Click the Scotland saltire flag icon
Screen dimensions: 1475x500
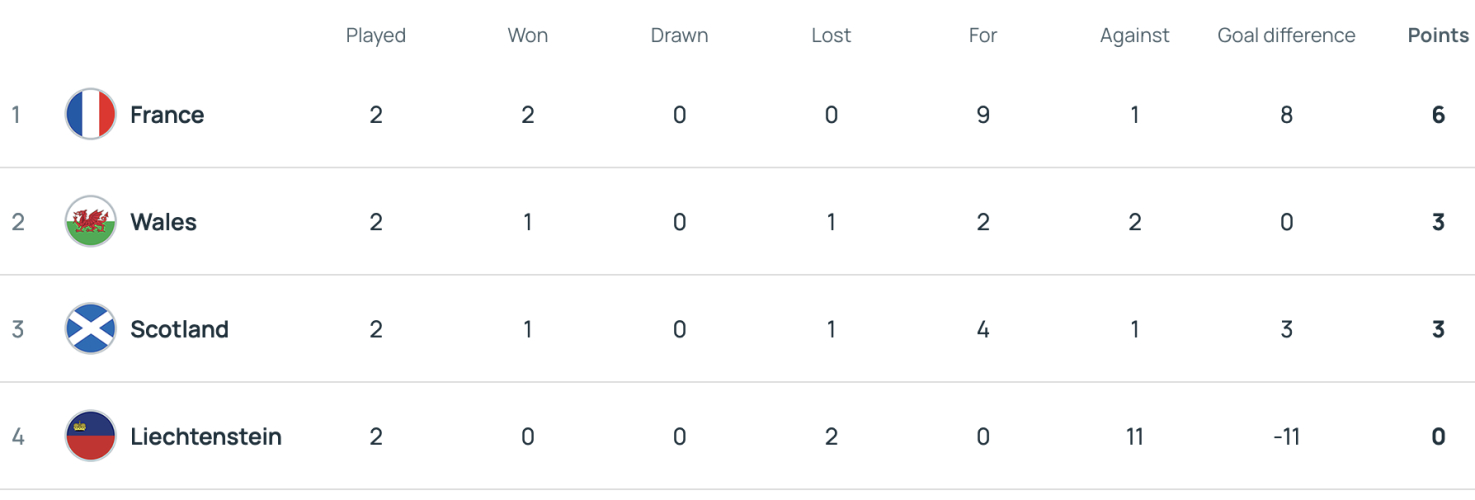90,329
